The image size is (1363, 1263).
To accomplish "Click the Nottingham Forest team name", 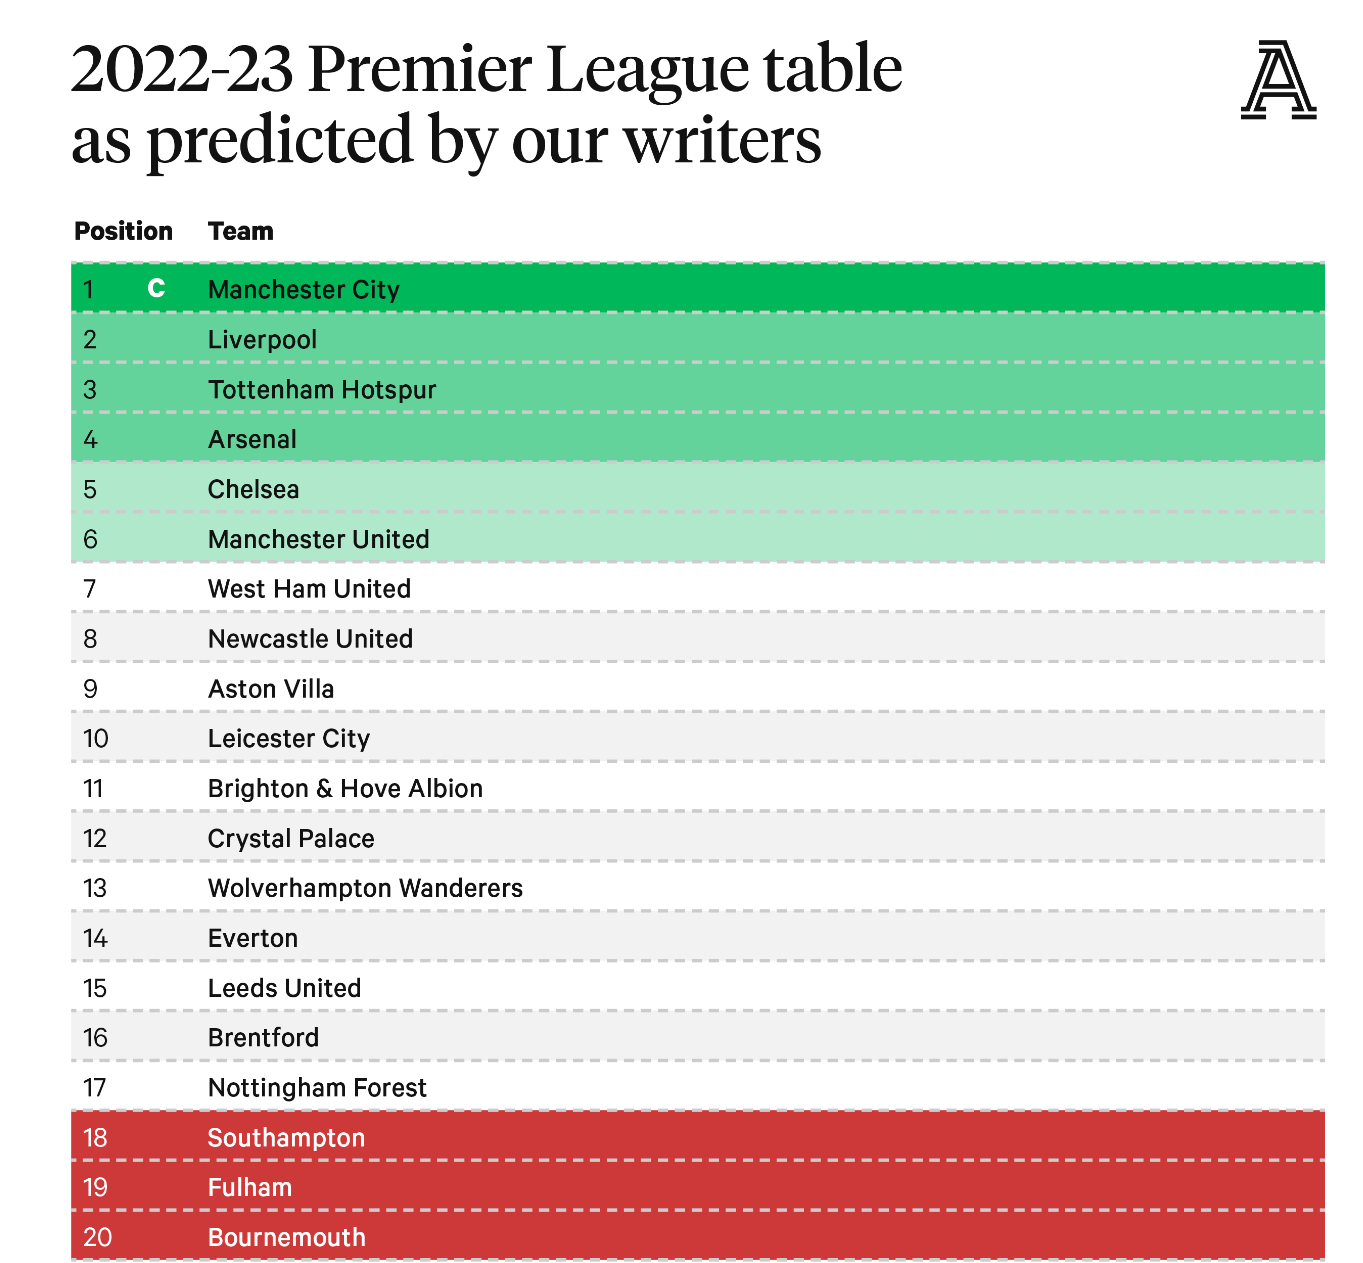I will pyautogui.click(x=317, y=1088).
